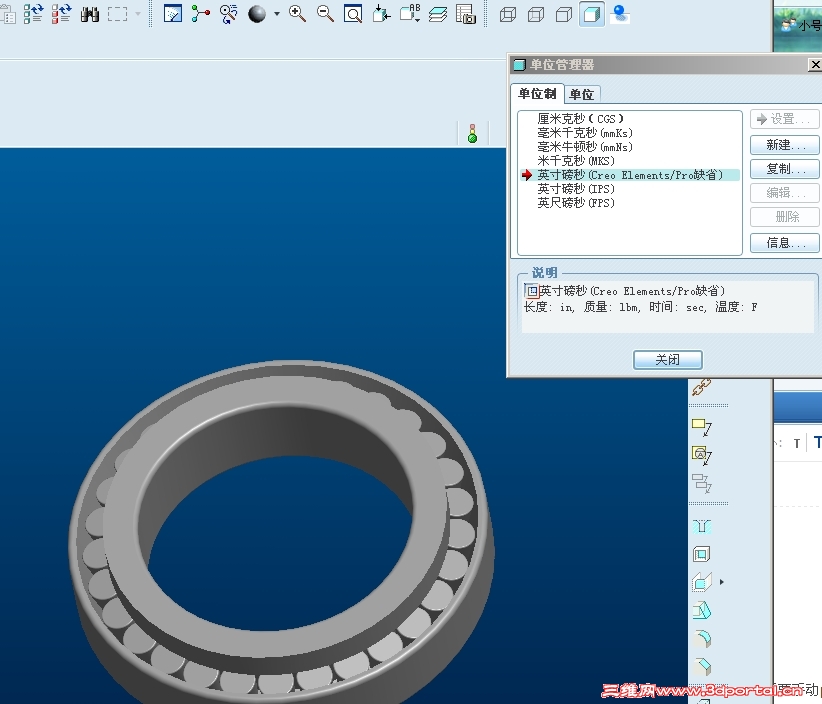This screenshot has height=704, width=822.
Task: Click the Round tool icon
Action: (x=701, y=638)
